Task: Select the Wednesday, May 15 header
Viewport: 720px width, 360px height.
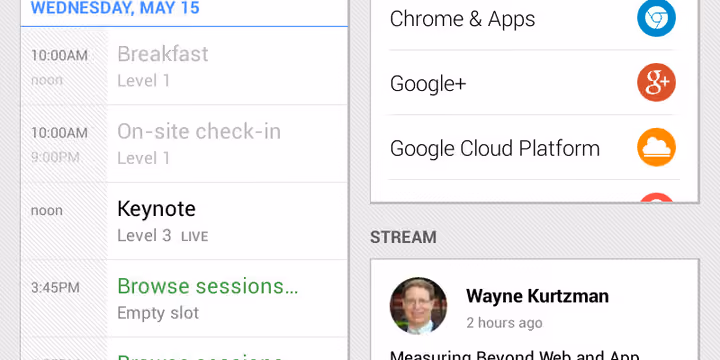Action: pyautogui.click(x=115, y=8)
